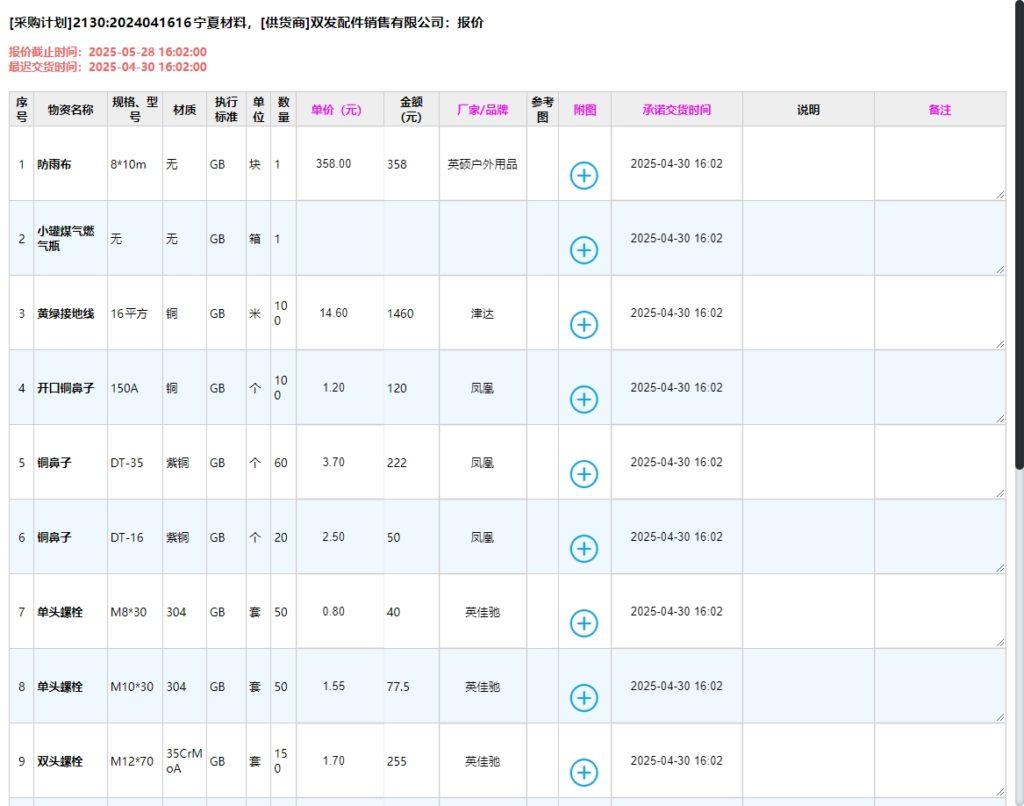This screenshot has width=1024, height=806.
Task: Edit unit price 358.00 for 防雨布
Action: coord(339,164)
